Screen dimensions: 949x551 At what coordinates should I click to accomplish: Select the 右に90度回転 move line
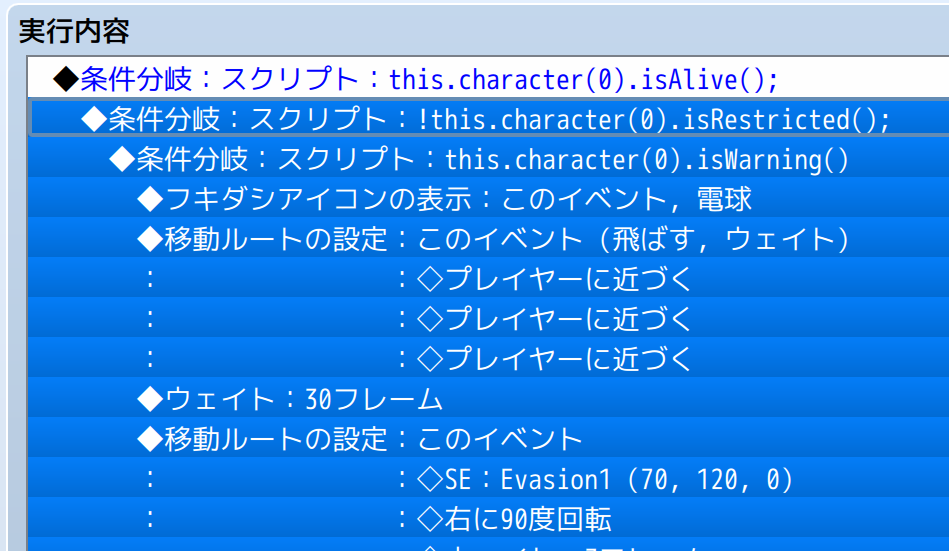[x=514, y=519]
